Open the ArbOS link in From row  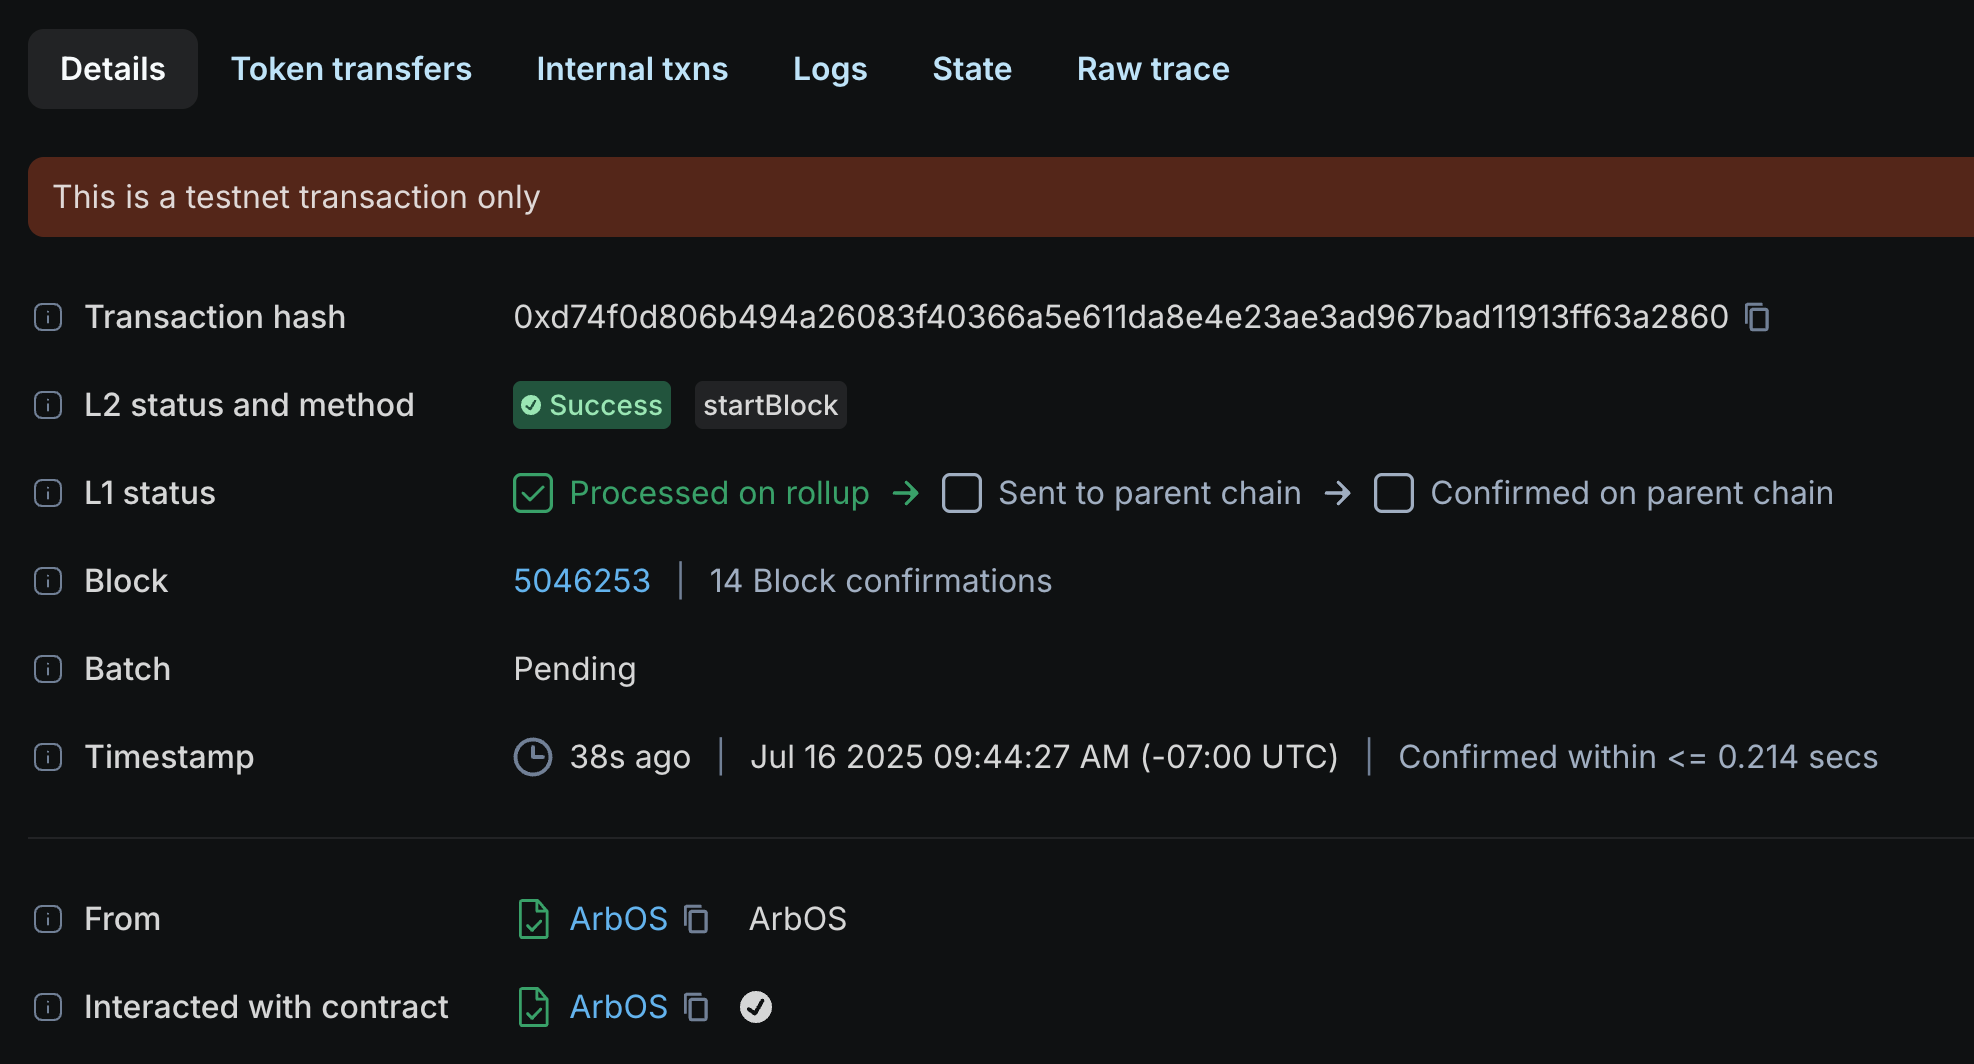pos(618,919)
